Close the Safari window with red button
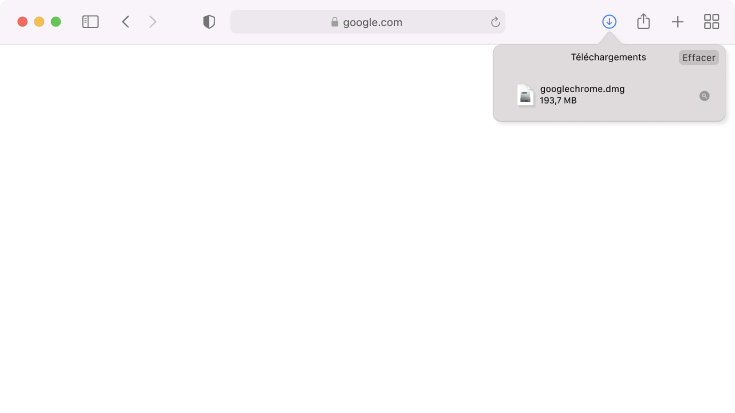Viewport: 735px width, 413px height. click(x=22, y=22)
